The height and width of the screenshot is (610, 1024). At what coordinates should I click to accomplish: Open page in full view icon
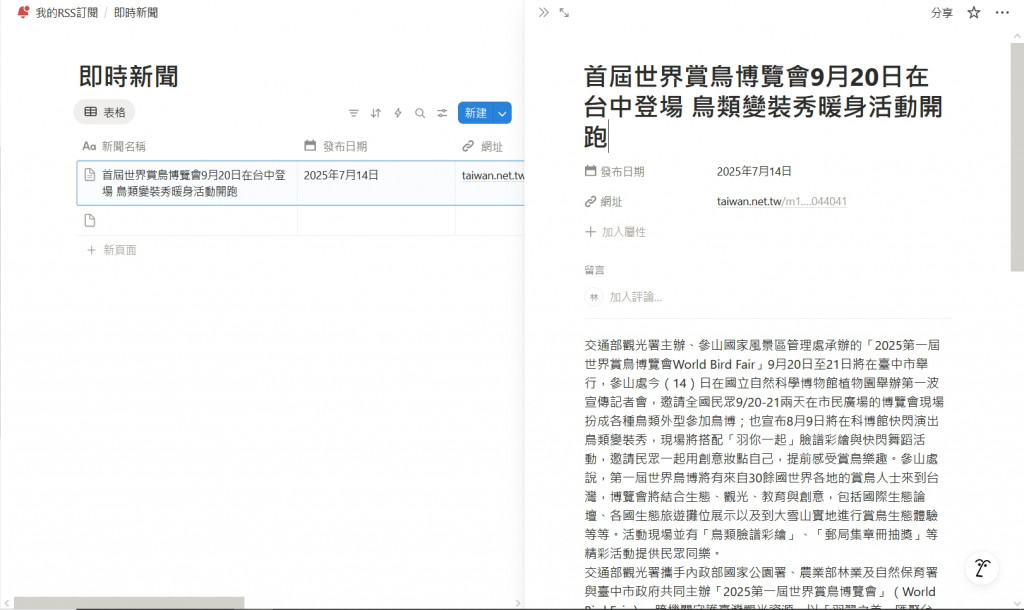(564, 12)
